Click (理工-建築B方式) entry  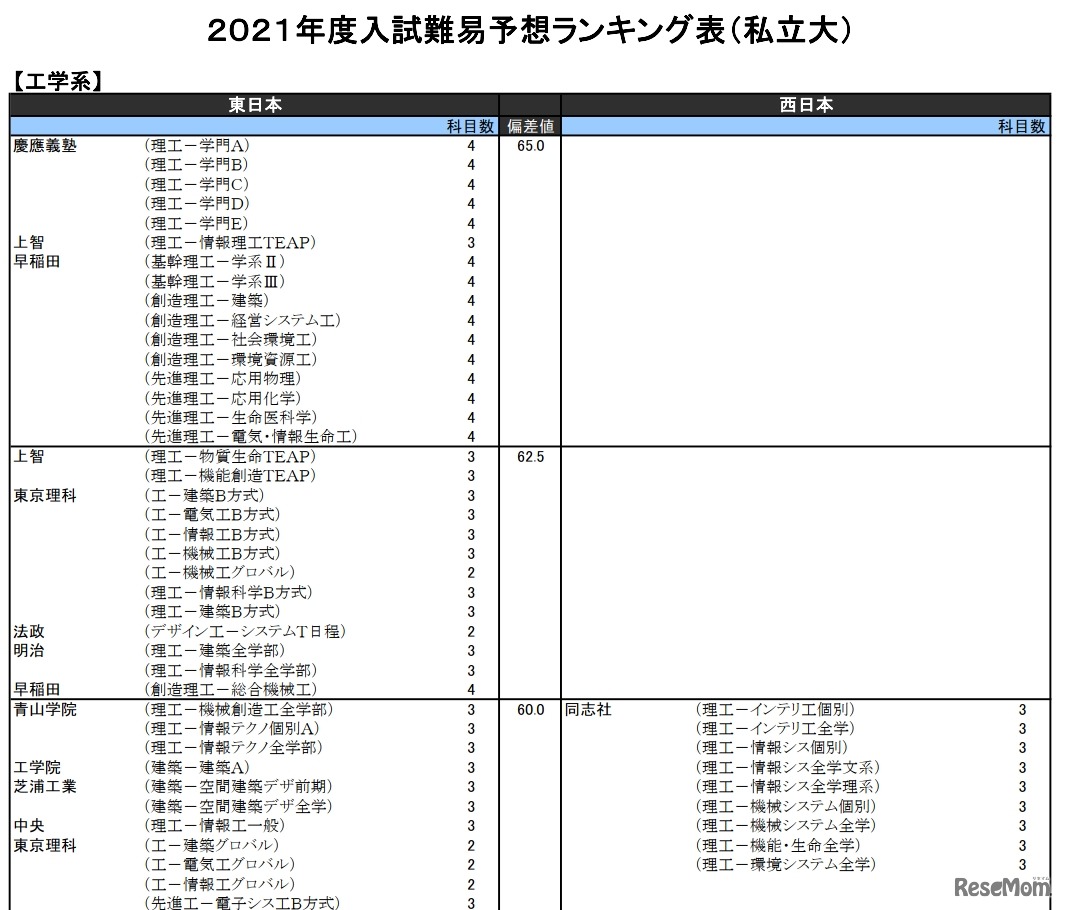(213, 611)
